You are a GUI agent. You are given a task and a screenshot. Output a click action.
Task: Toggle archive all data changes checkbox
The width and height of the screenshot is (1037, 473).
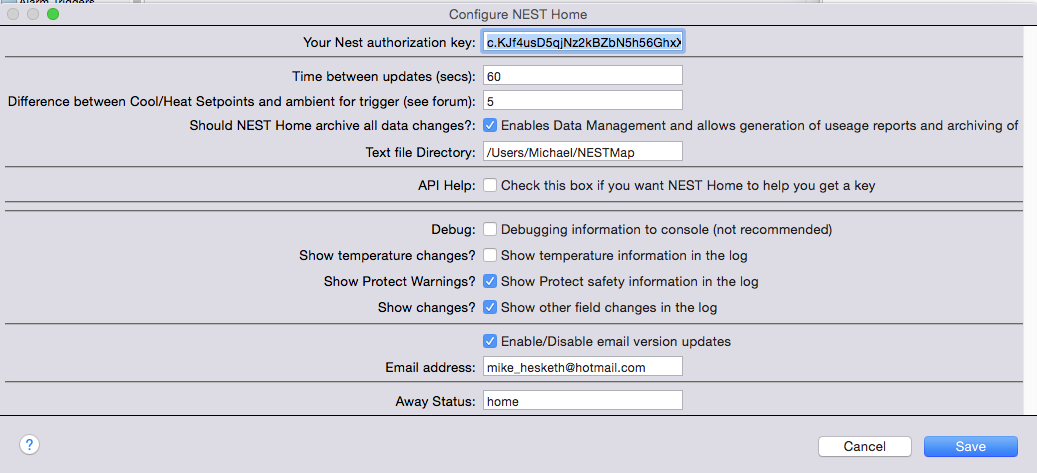tap(489, 124)
